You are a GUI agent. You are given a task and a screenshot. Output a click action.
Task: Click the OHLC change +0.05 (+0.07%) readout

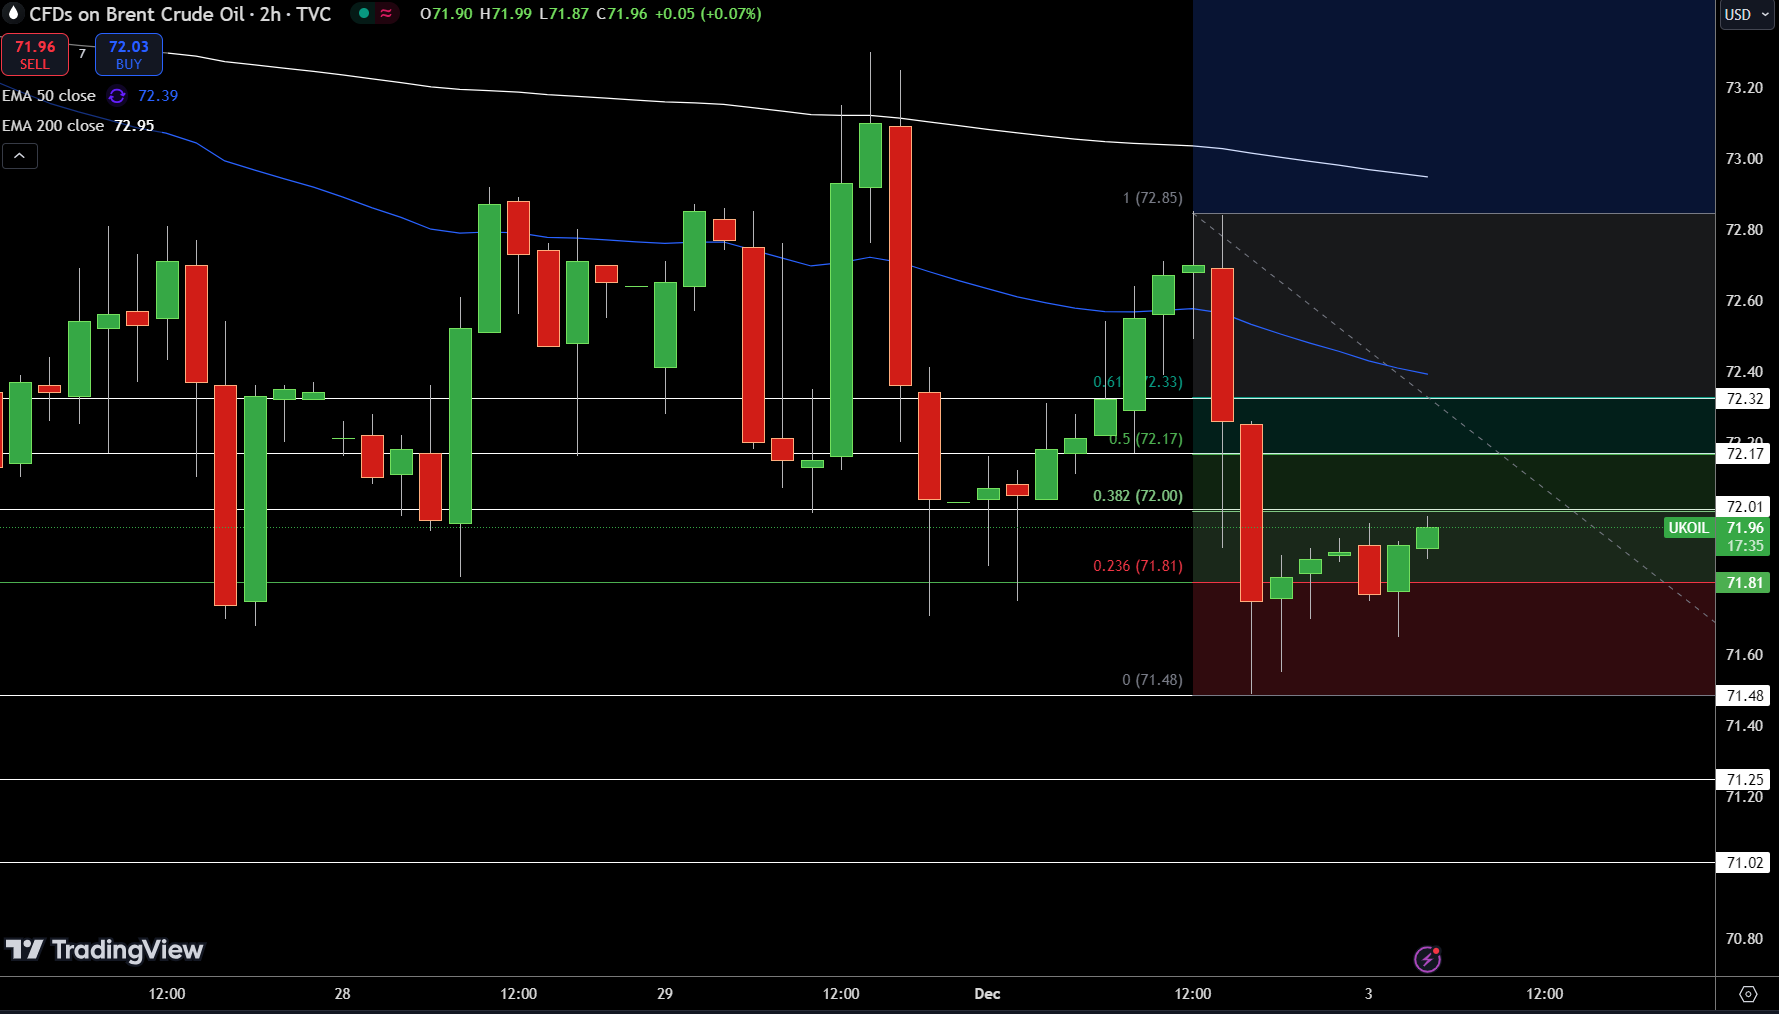tap(708, 14)
